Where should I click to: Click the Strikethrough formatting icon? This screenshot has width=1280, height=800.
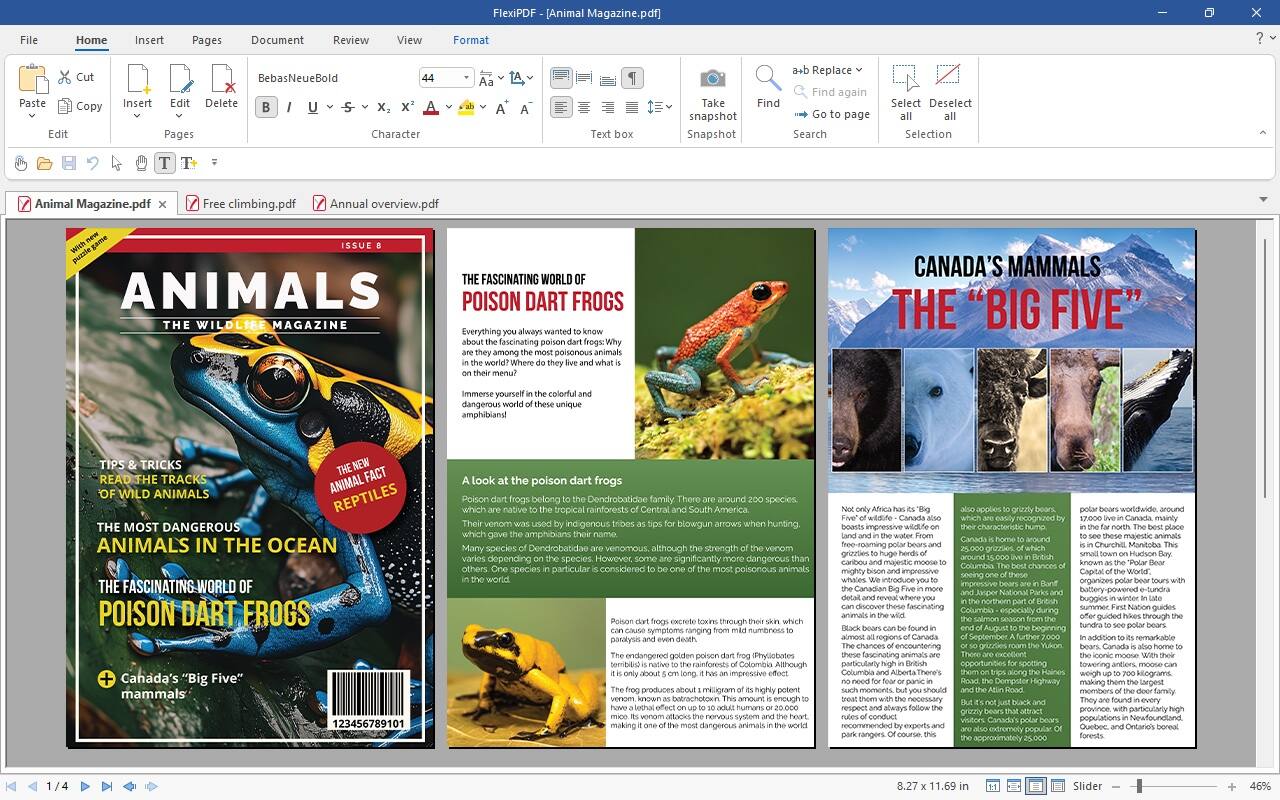349,107
